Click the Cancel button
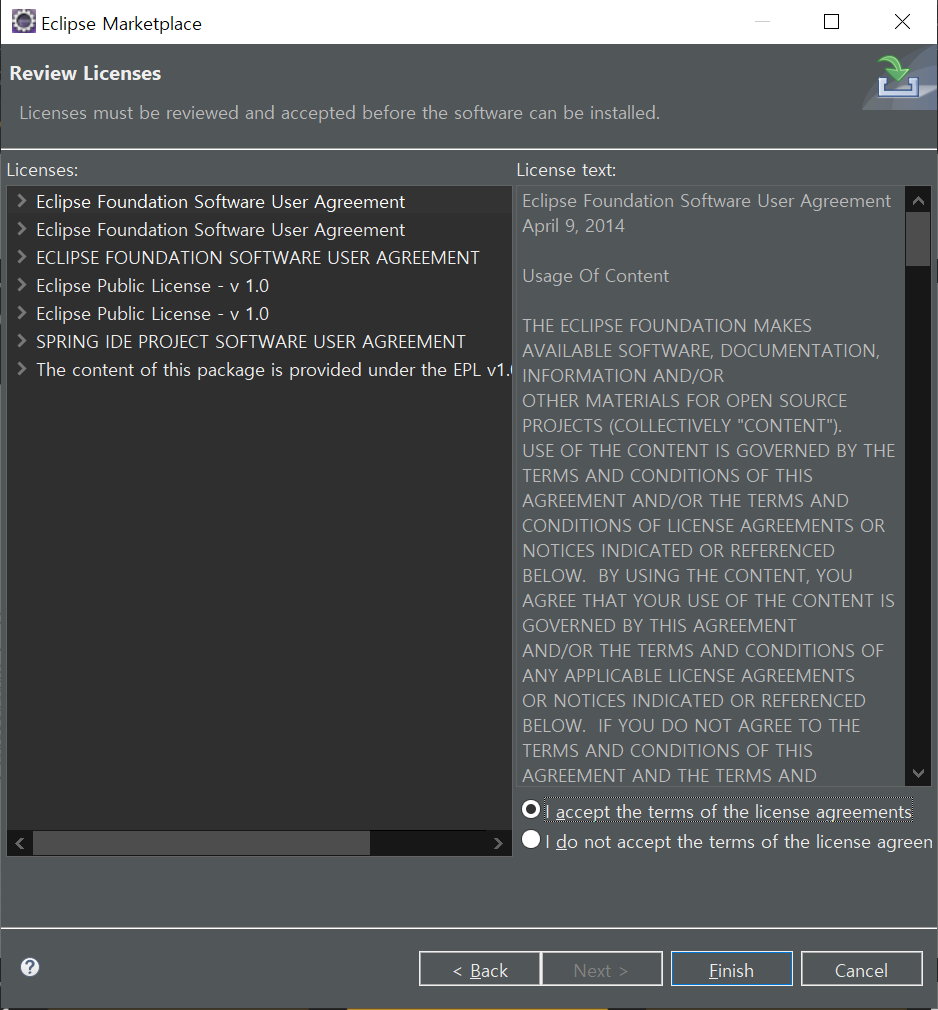 (861, 969)
